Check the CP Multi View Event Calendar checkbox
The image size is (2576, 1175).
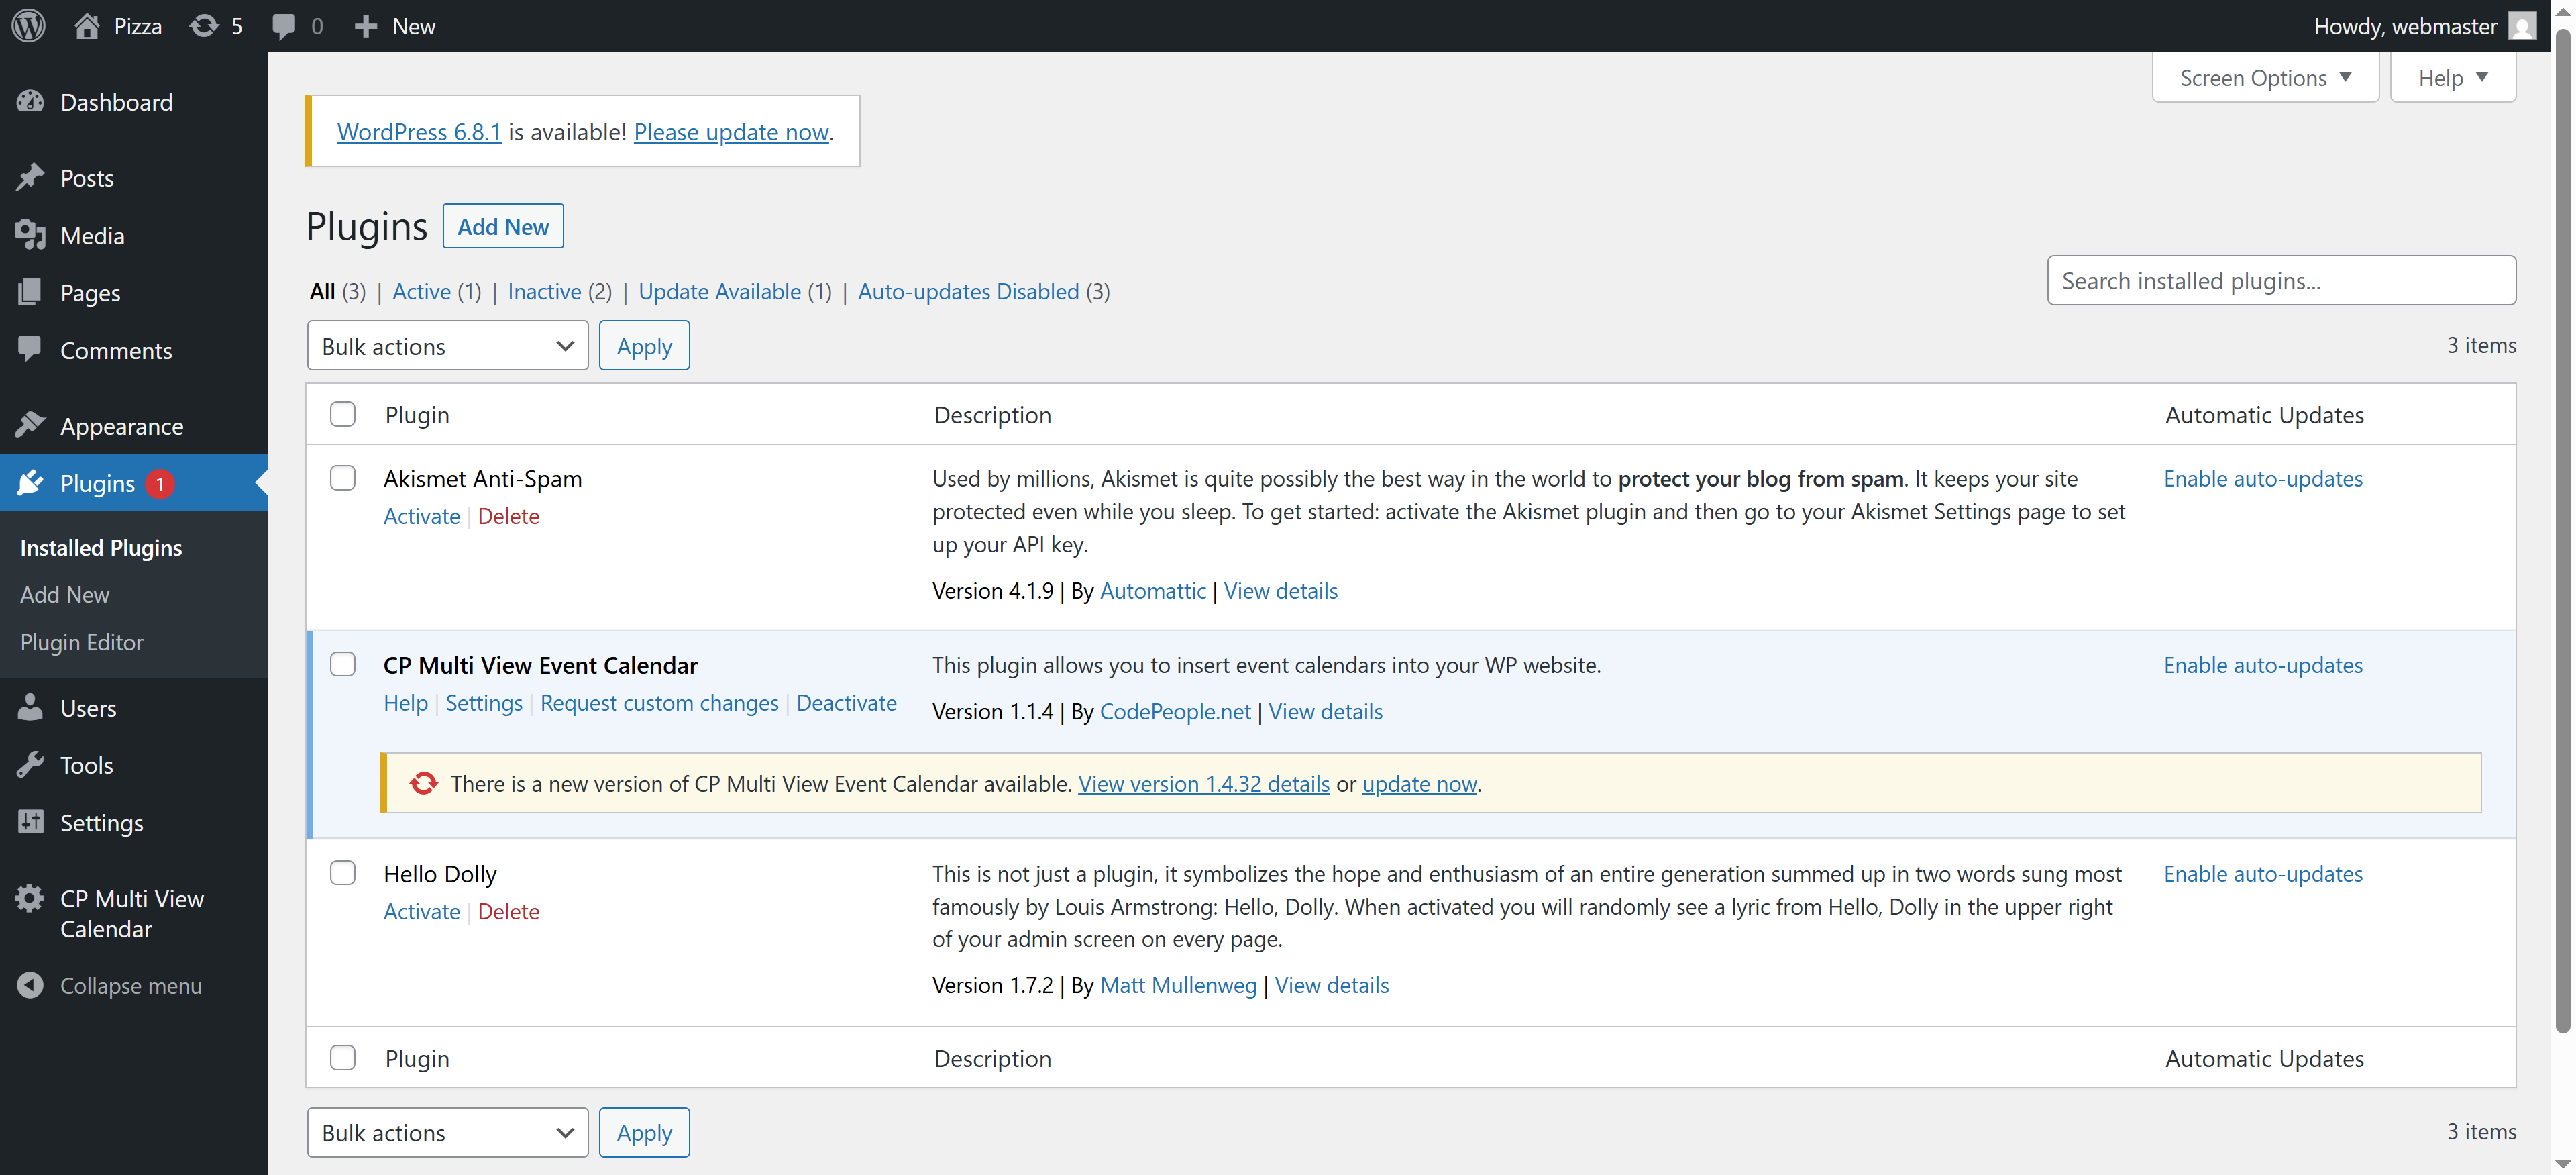coord(343,664)
